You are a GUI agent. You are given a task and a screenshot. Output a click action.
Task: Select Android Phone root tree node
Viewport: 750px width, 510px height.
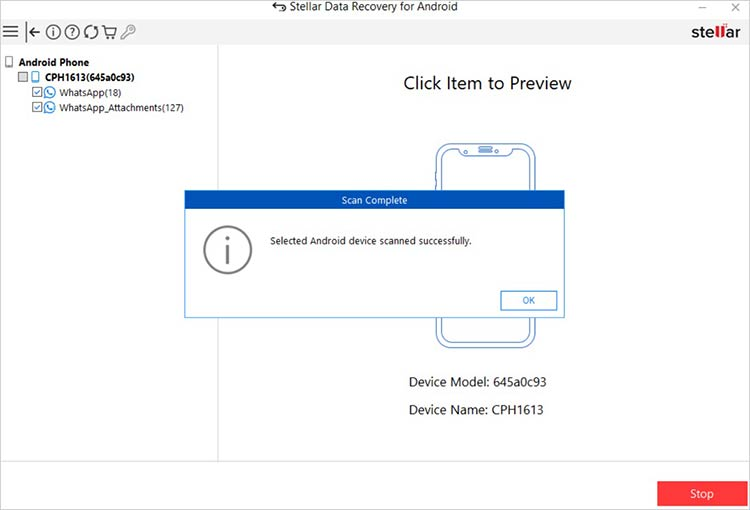click(53, 62)
